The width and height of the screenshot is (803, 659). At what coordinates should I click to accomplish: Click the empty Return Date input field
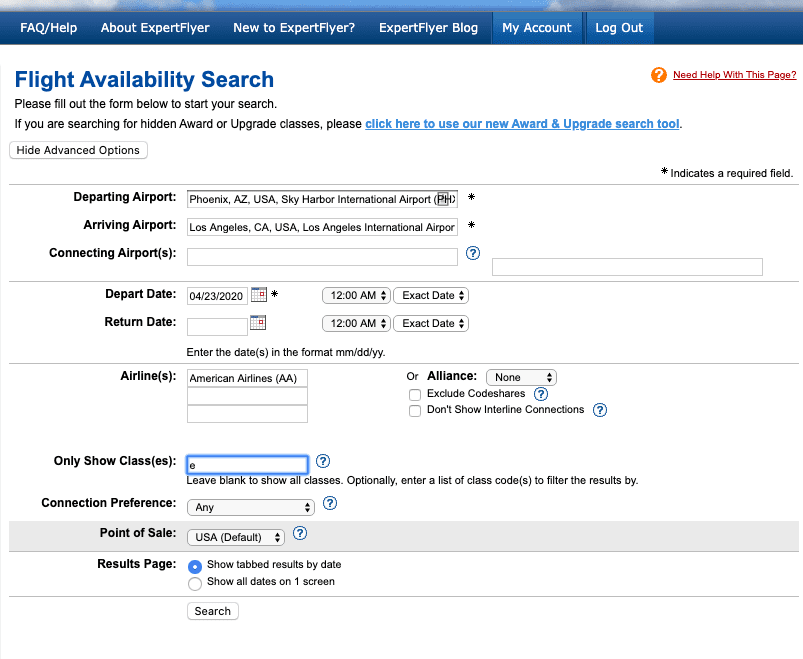coord(217,327)
